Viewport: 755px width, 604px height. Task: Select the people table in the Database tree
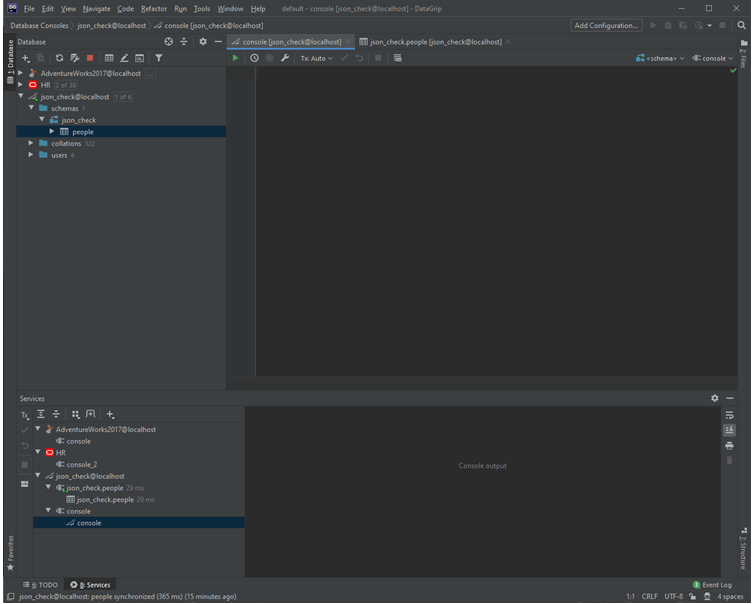pyautogui.click(x=82, y=131)
